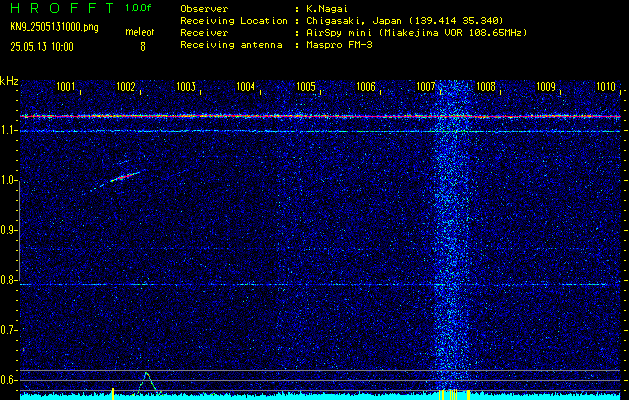Image resolution: width=629 pixels, height=400 pixels.
Task: Click the 1007 time axis label
Action: (426, 86)
